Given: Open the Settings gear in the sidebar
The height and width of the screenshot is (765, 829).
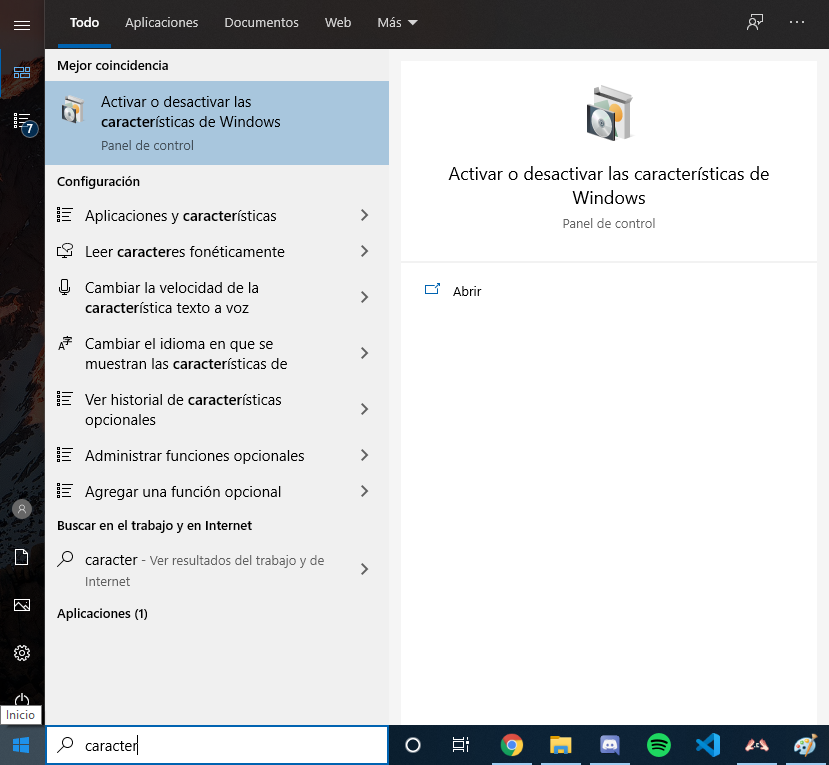Looking at the screenshot, I should click(x=21, y=653).
